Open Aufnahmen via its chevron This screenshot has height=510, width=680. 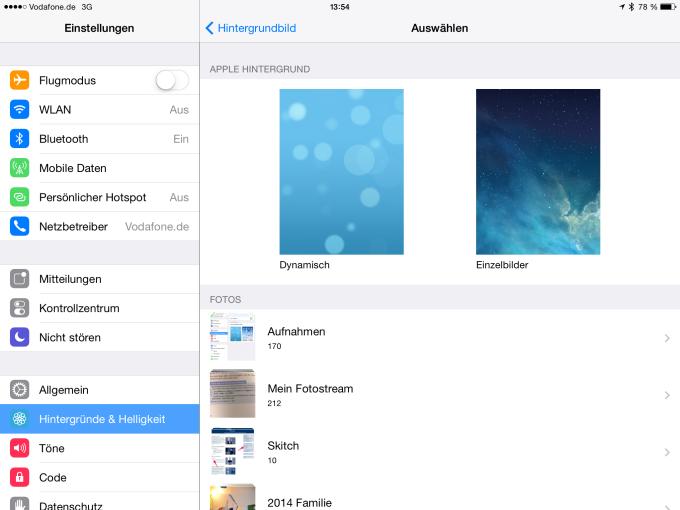(x=667, y=338)
